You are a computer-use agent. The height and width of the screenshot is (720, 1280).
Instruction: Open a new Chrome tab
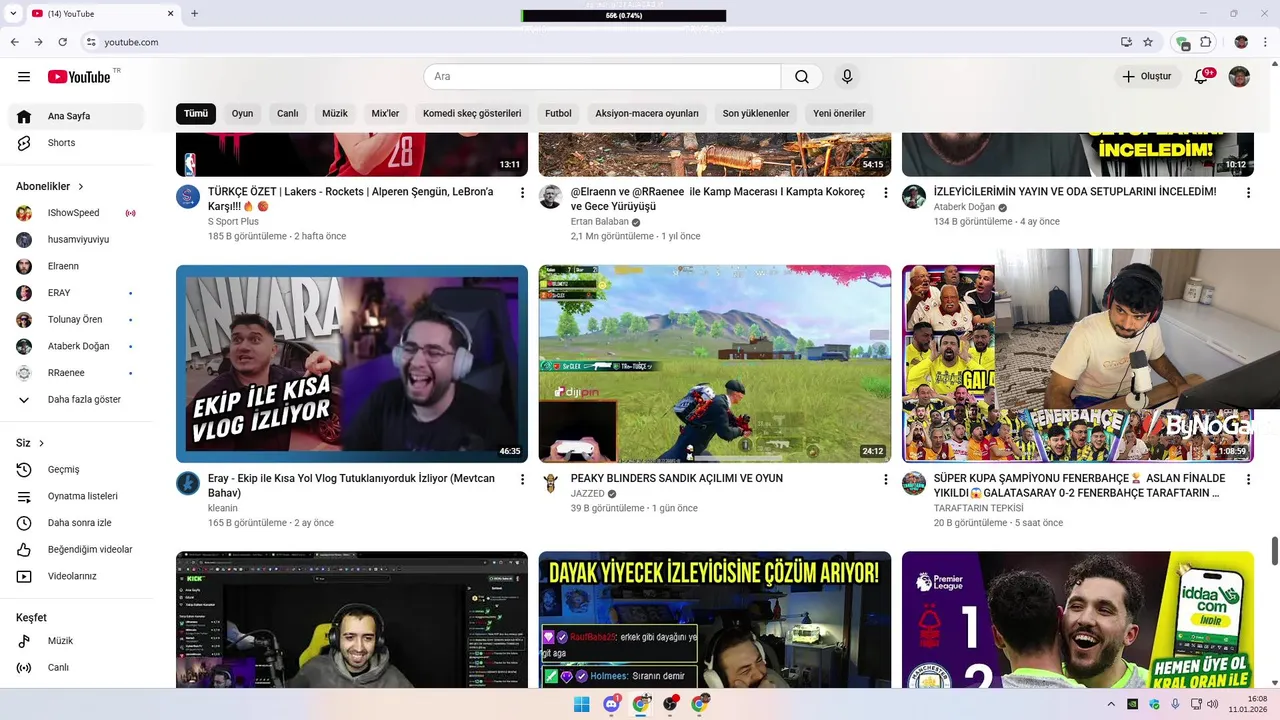pos(194,13)
